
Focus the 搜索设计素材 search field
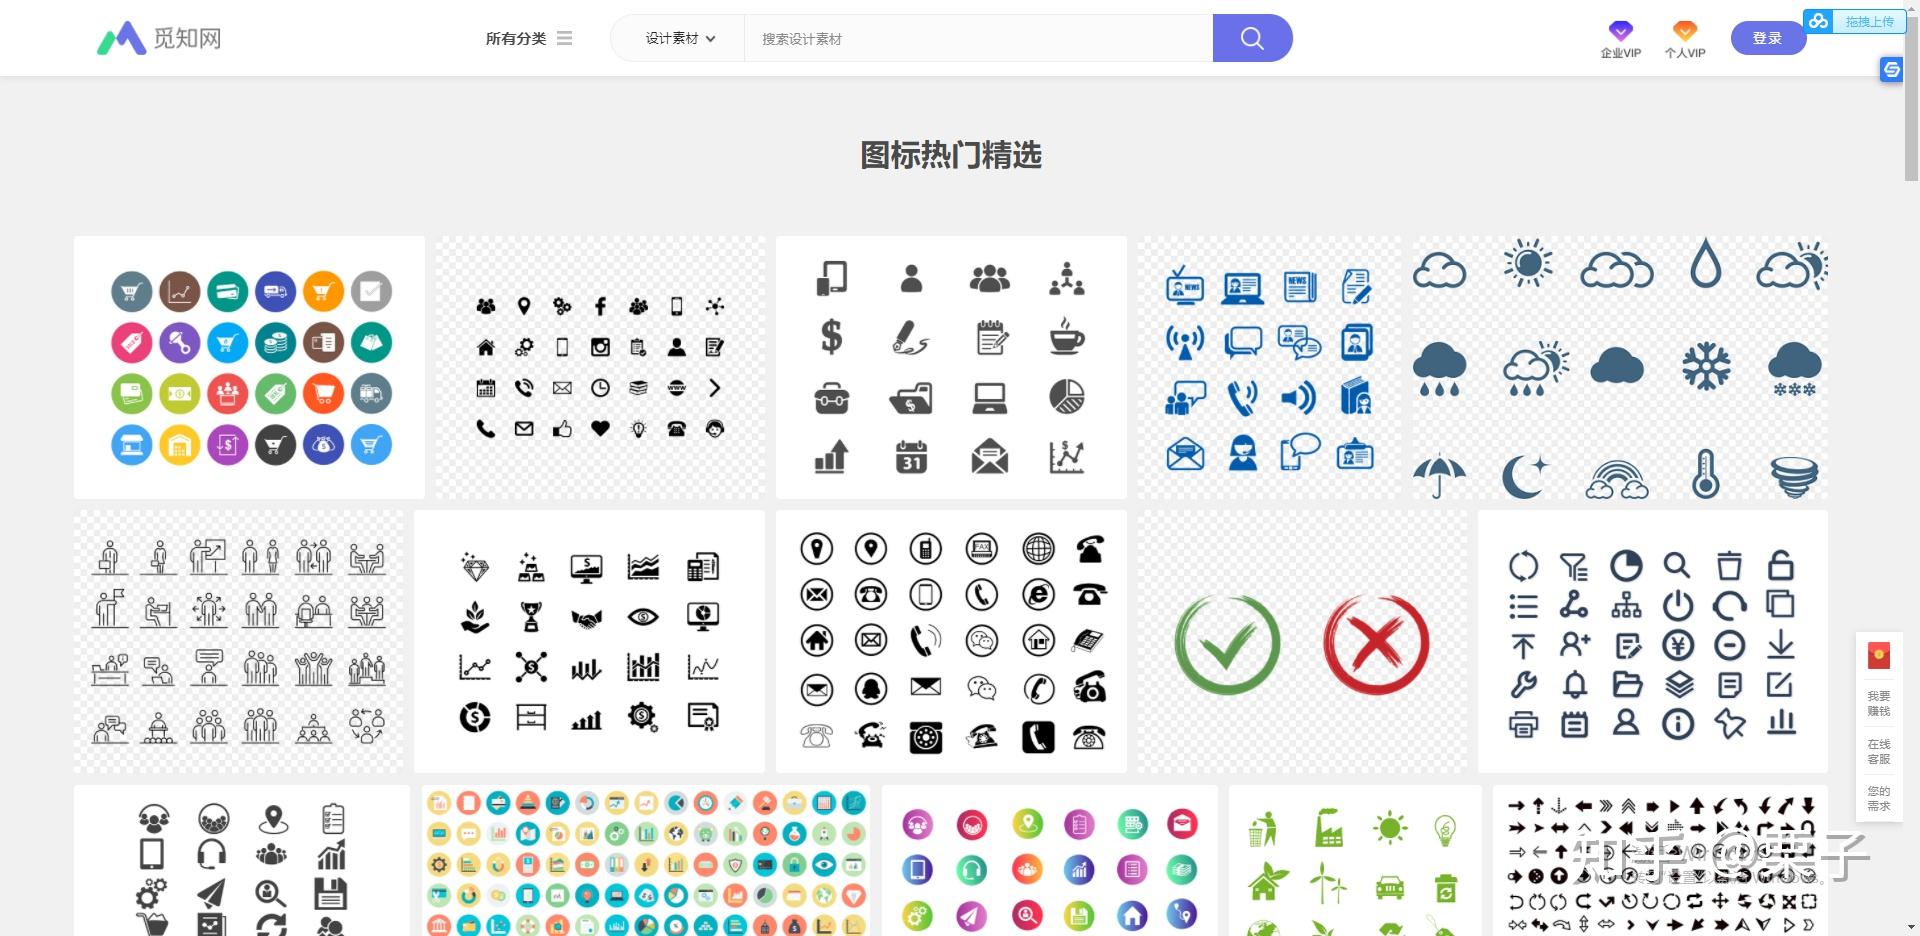pyautogui.click(x=978, y=38)
